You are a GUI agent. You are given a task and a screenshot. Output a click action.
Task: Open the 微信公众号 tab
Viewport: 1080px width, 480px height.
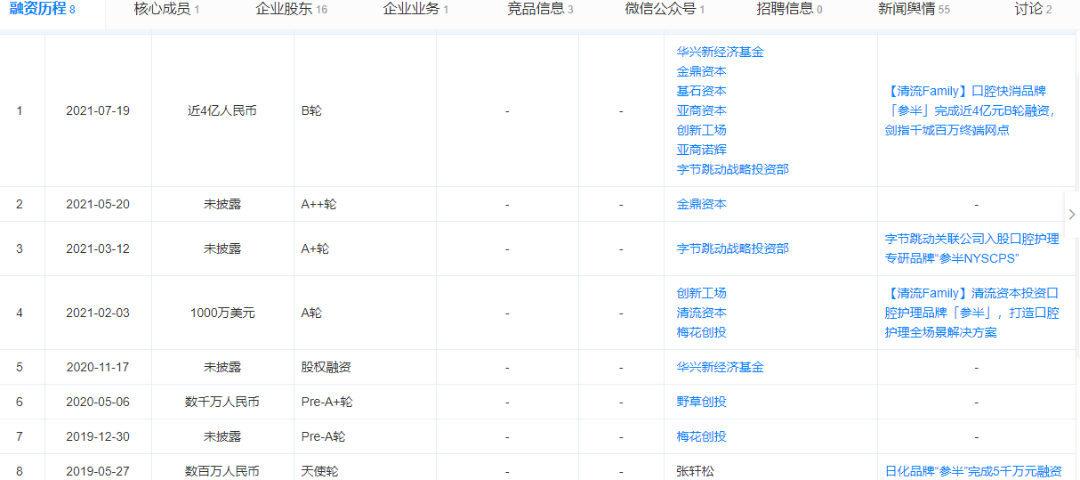[x=665, y=9]
